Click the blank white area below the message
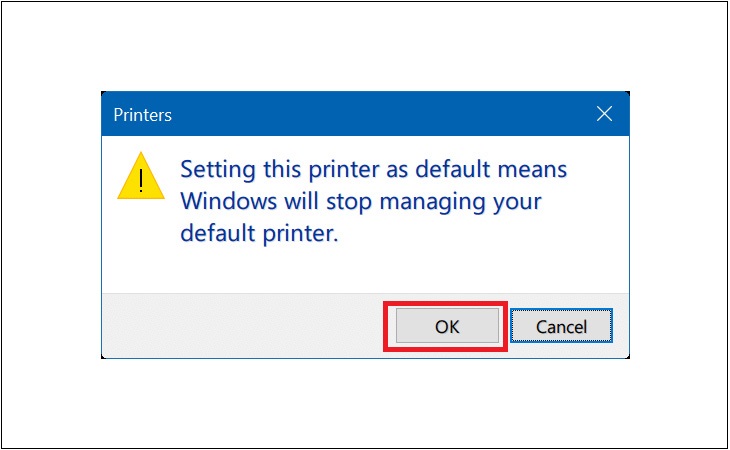Screen dimensions: 730x450 tap(365, 270)
